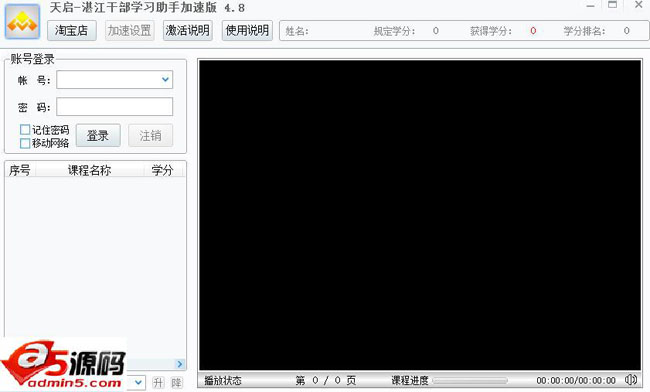Click the course list scroll right arrow
Screen dimensions: 650x392
click(179, 364)
